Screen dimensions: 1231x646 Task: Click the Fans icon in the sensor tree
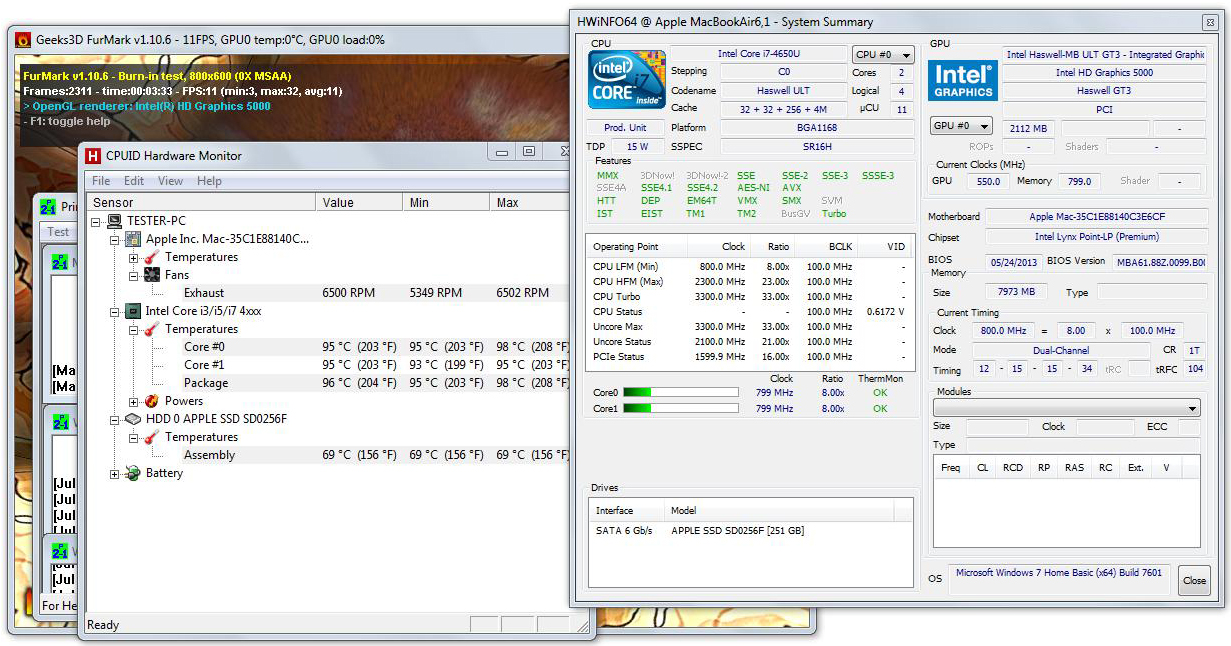pyautogui.click(x=152, y=275)
